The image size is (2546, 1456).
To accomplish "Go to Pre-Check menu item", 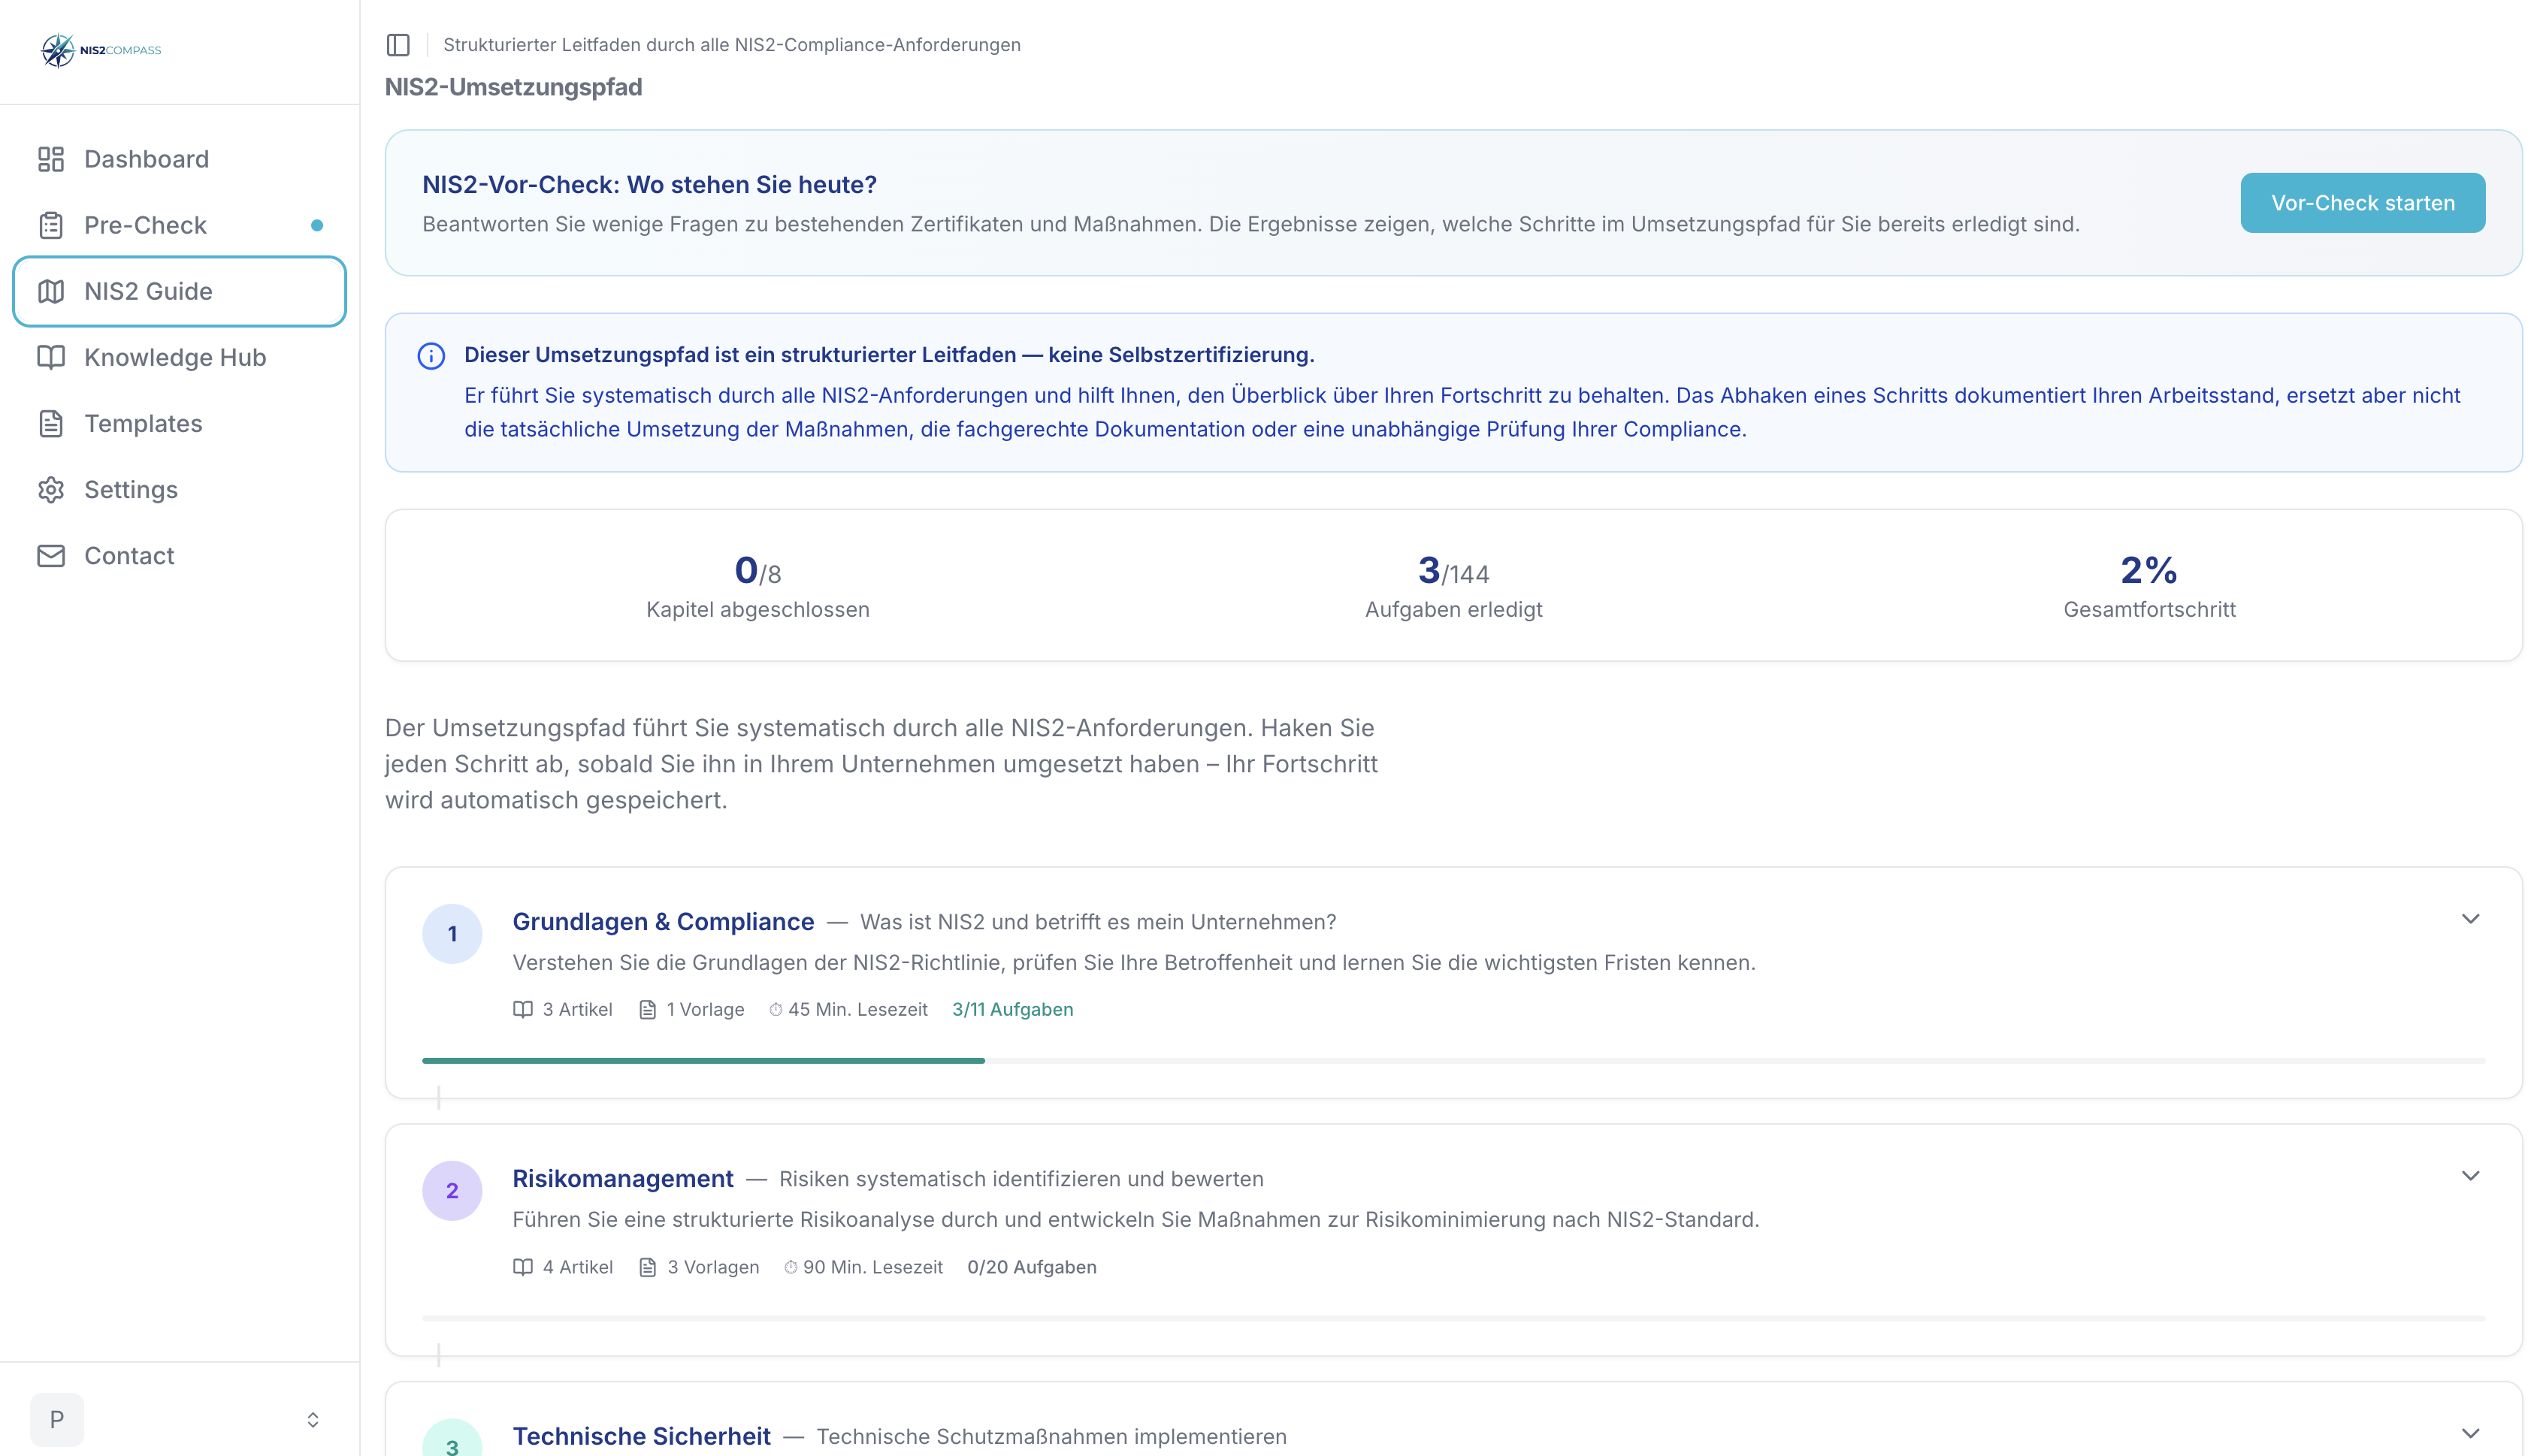I will tap(146, 225).
